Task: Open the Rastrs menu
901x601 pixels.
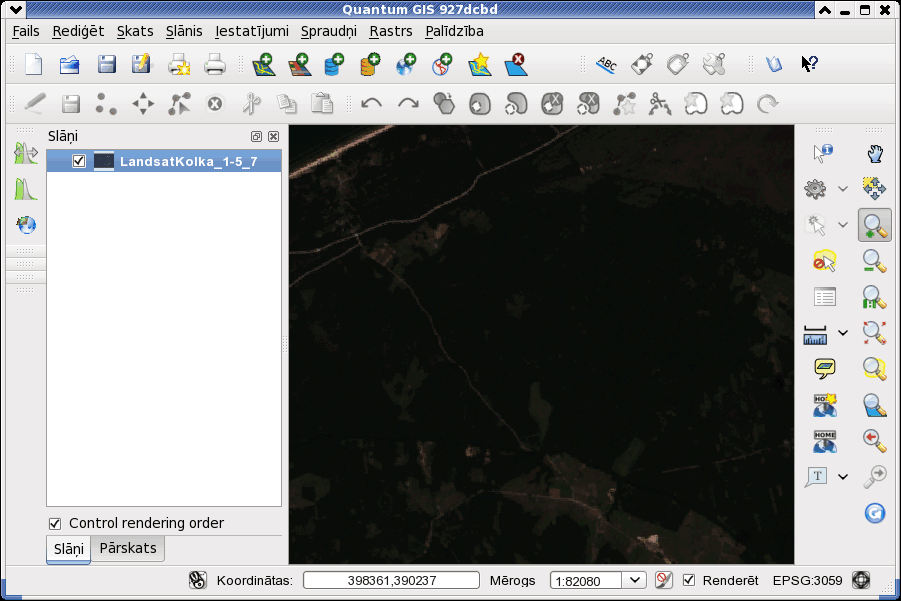Action: click(x=391, y=32)
